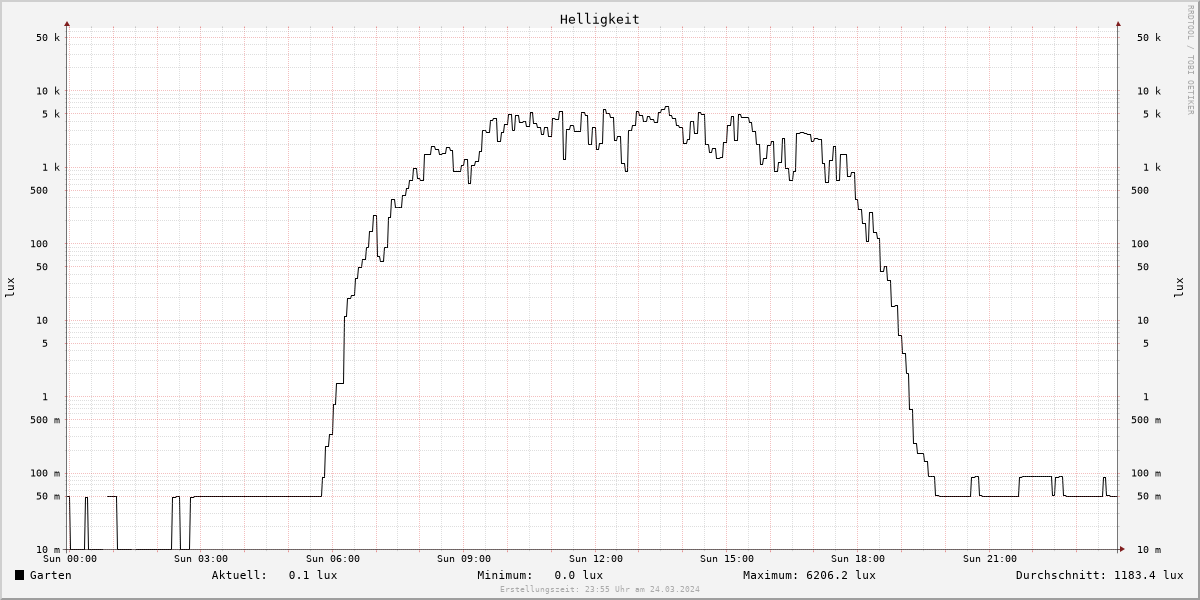Click the "Aktuell:" label in the legend
Image resolution: width=1200 pixels, height=600 pixels.
(x=239, y=575)
